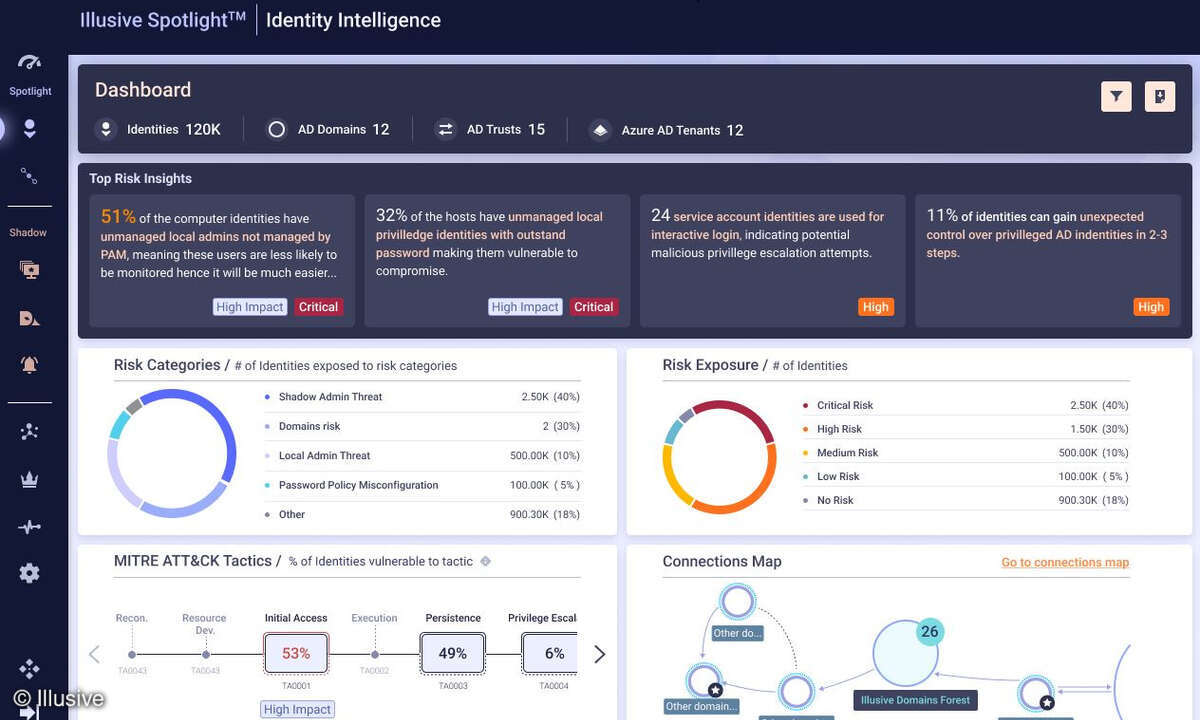1200x720 pixels.
Task: Select High Risk legend row
Action: click(x=965, y=429)
